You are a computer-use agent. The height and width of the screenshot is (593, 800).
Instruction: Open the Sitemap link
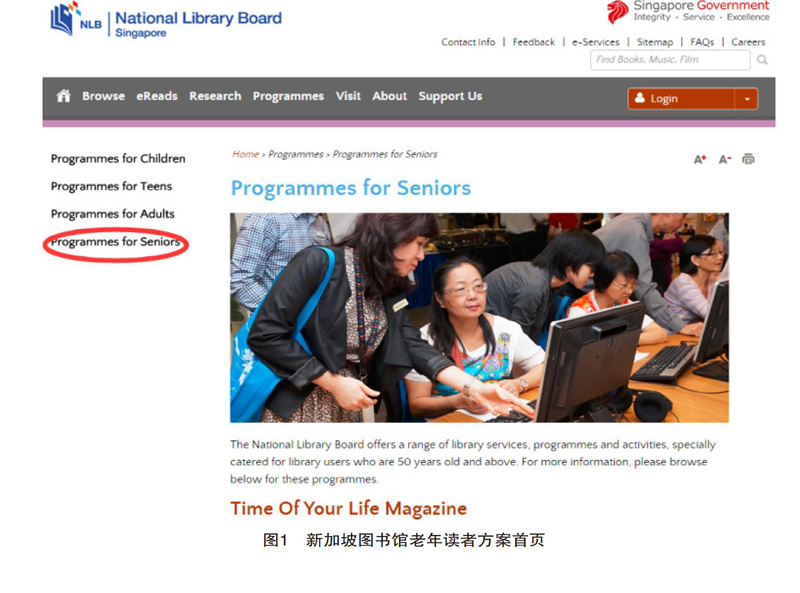(x=655, y=42)
